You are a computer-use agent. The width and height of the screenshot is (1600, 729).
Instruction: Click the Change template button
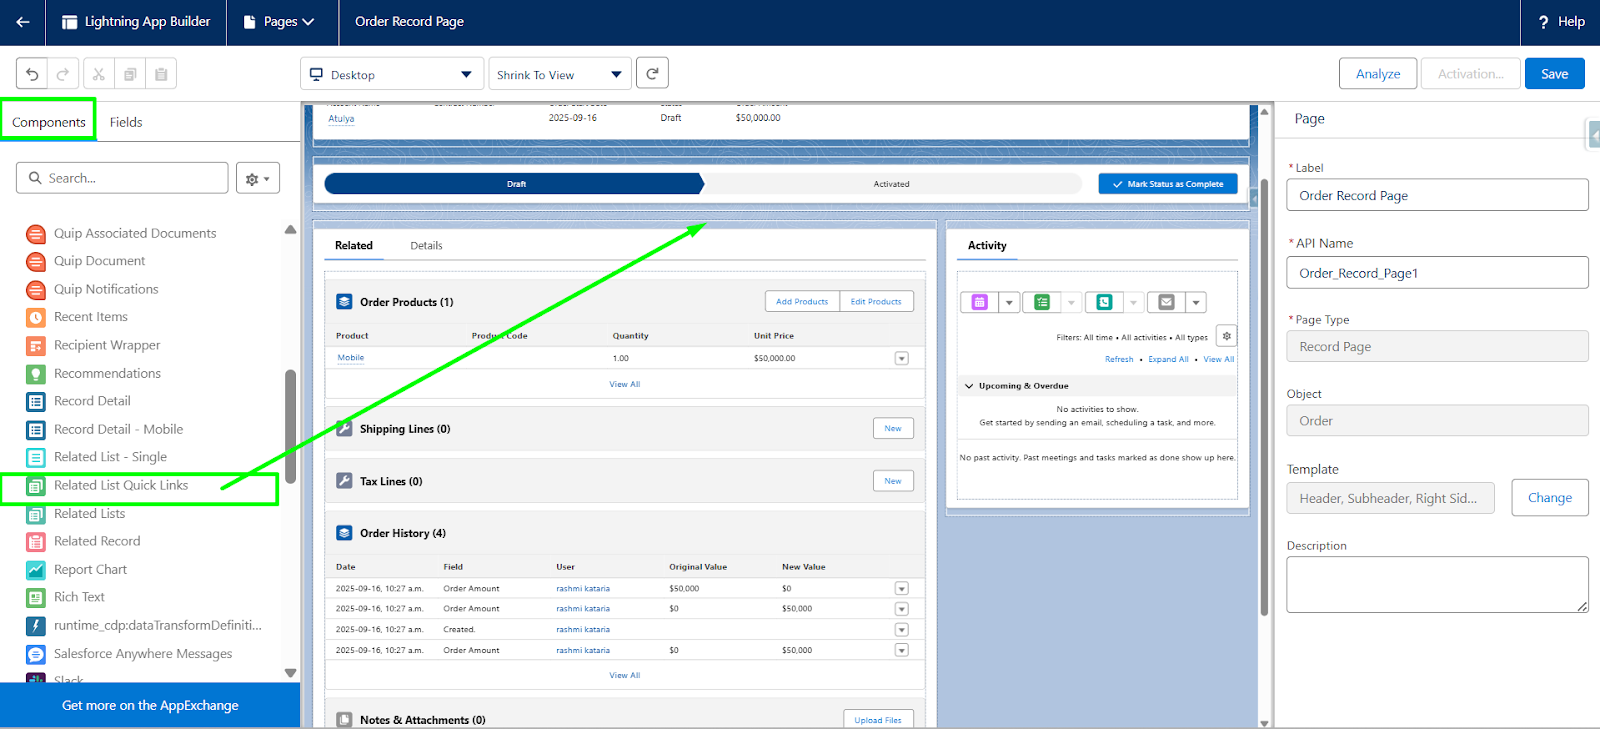(1549, 498)
